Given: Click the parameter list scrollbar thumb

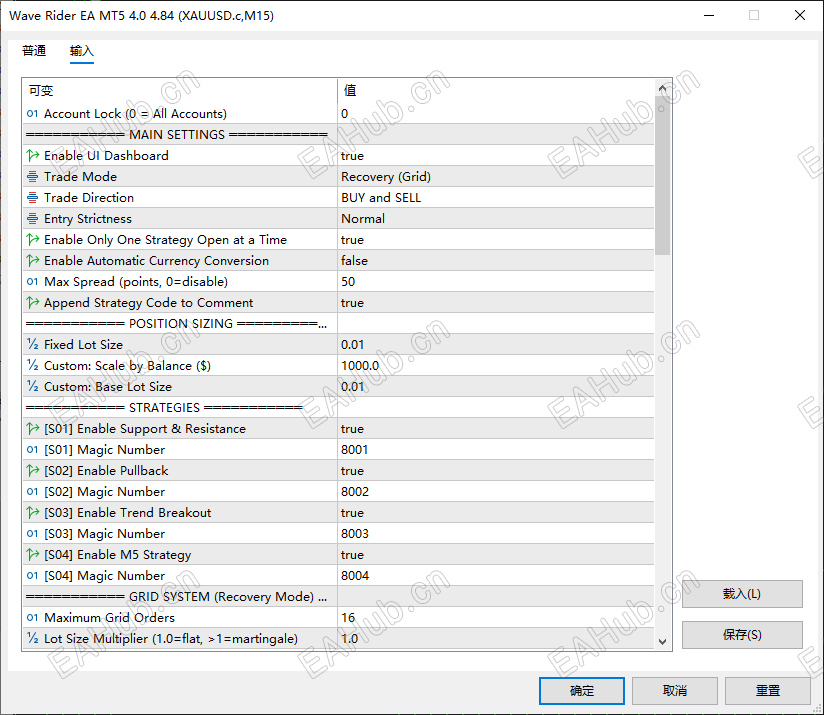Looking at the screenshot, I should tap(662, 176).
